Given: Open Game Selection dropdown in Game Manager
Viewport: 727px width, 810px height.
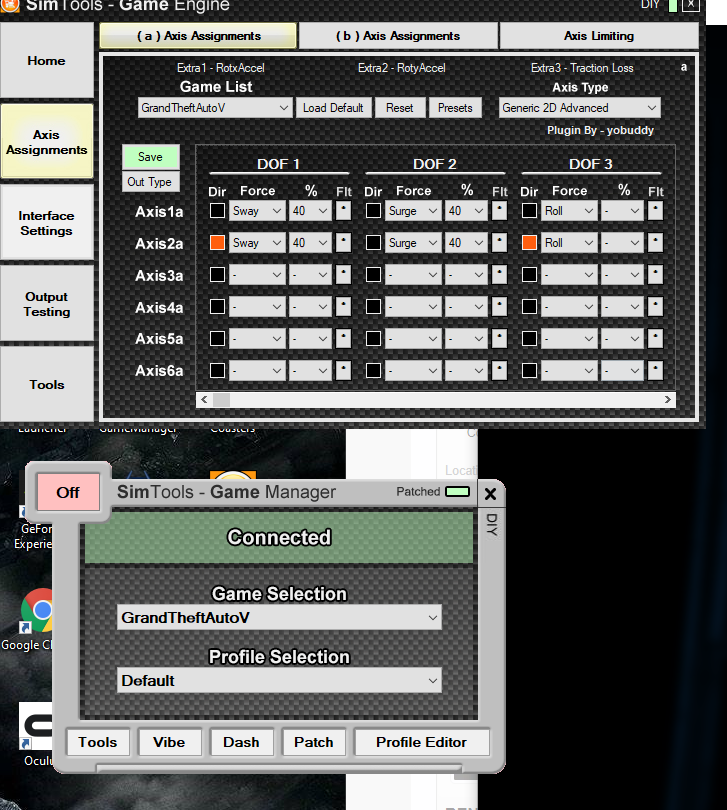Looking at the screenshot, I should 279,618.
